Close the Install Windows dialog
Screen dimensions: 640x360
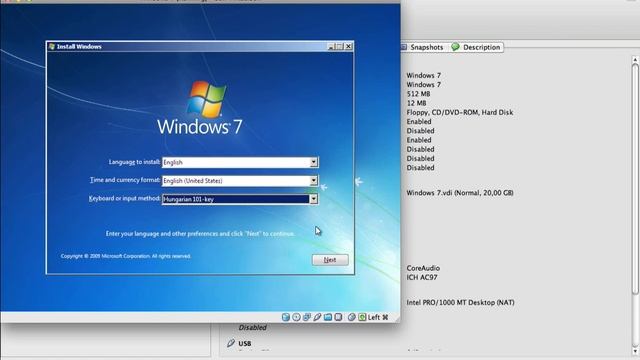pyautogui.click(x=349, y=47)
